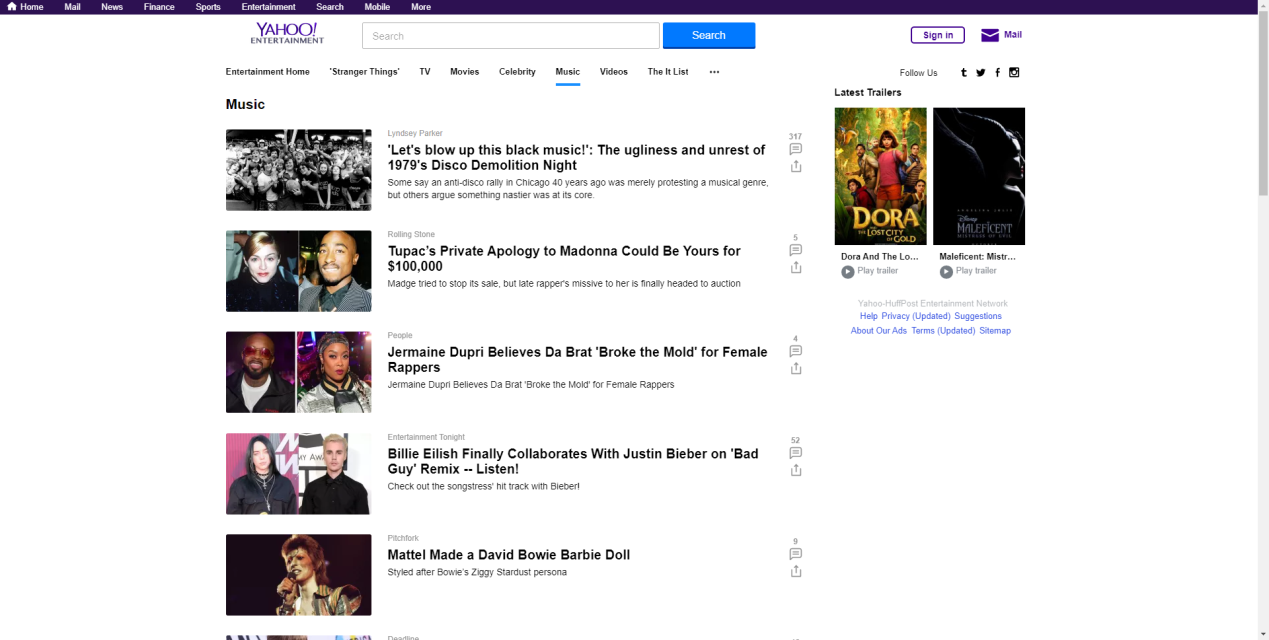Open the Billie Eilish Bad Guy Remix headline

(x=573, y=461)
